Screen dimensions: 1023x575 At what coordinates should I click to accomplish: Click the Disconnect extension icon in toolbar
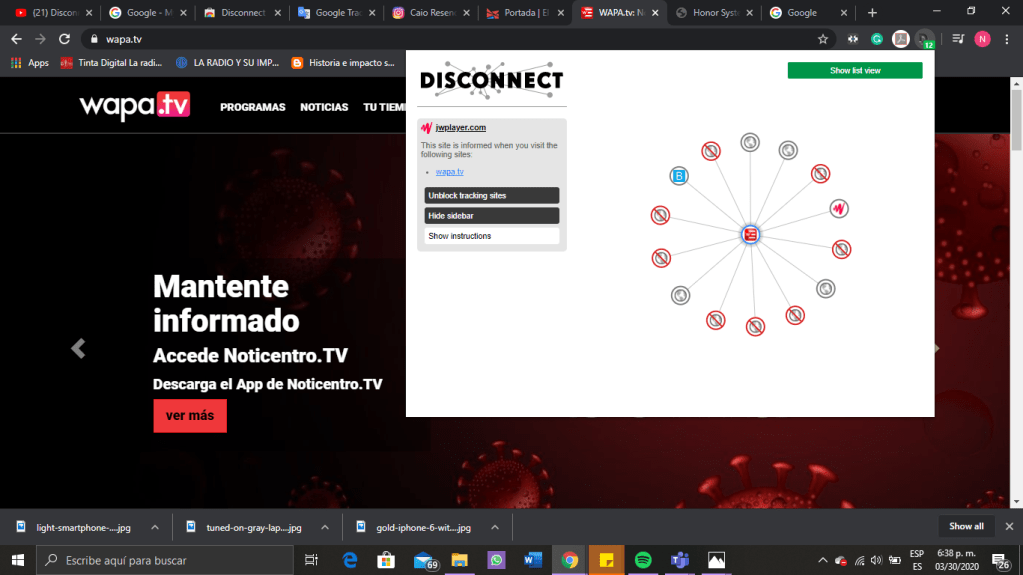click(x=926, y=39)
